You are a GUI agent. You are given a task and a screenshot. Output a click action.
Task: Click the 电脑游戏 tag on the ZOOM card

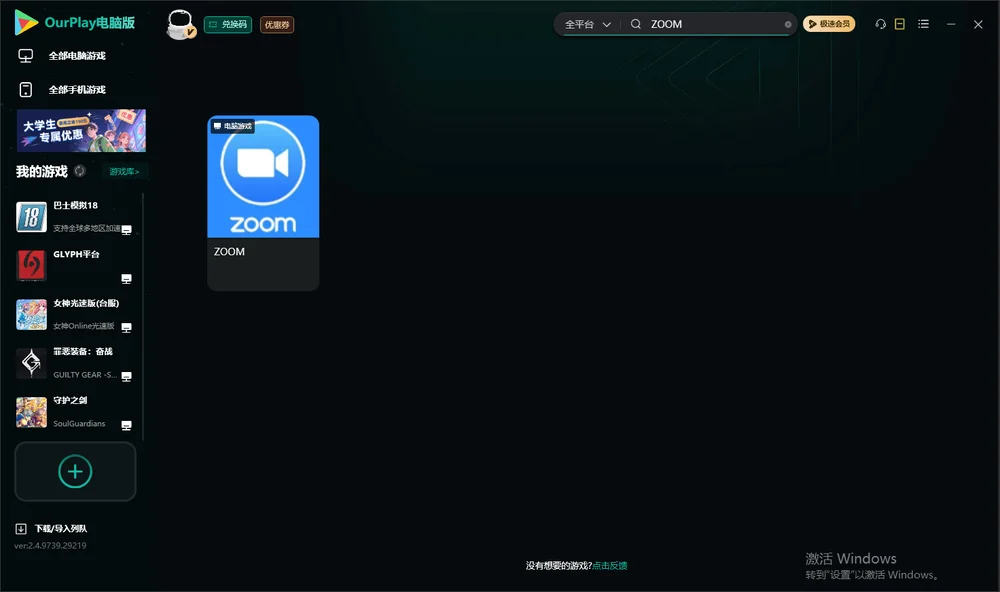[233, 126]
